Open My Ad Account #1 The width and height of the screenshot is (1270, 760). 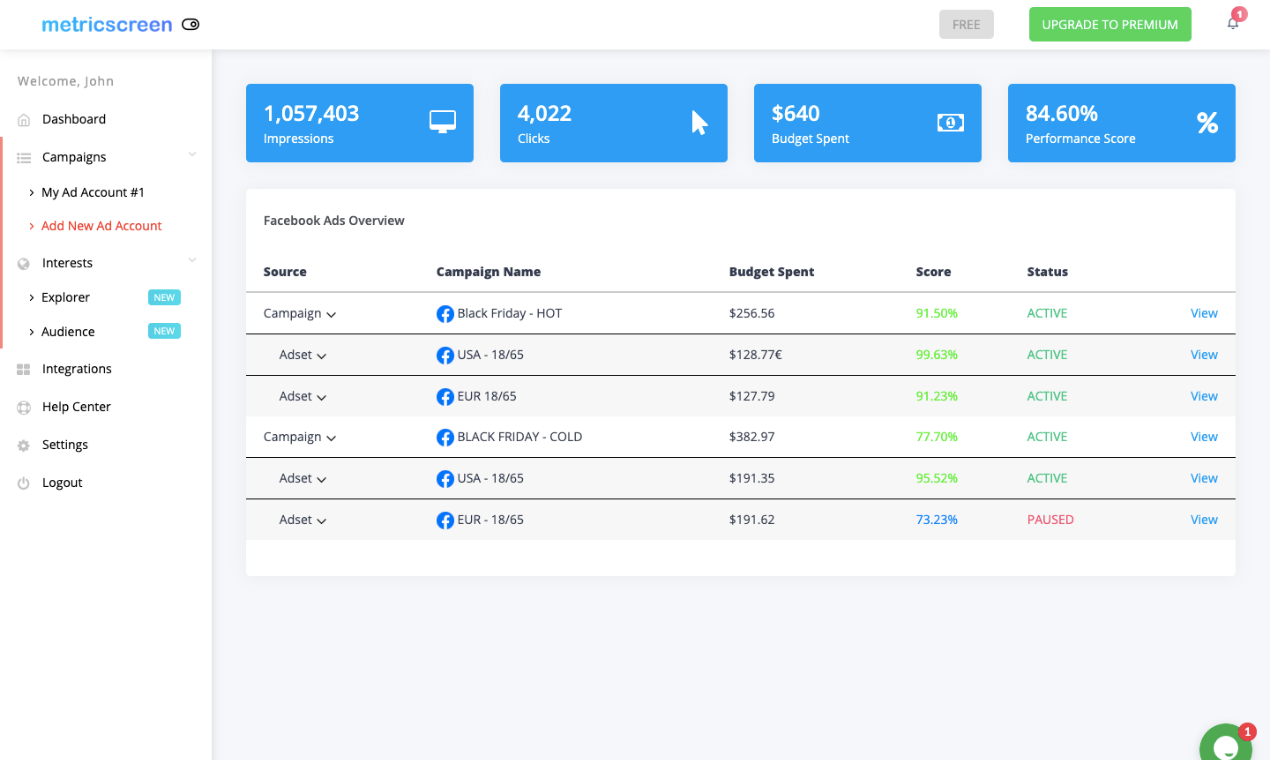click(93, 192)
